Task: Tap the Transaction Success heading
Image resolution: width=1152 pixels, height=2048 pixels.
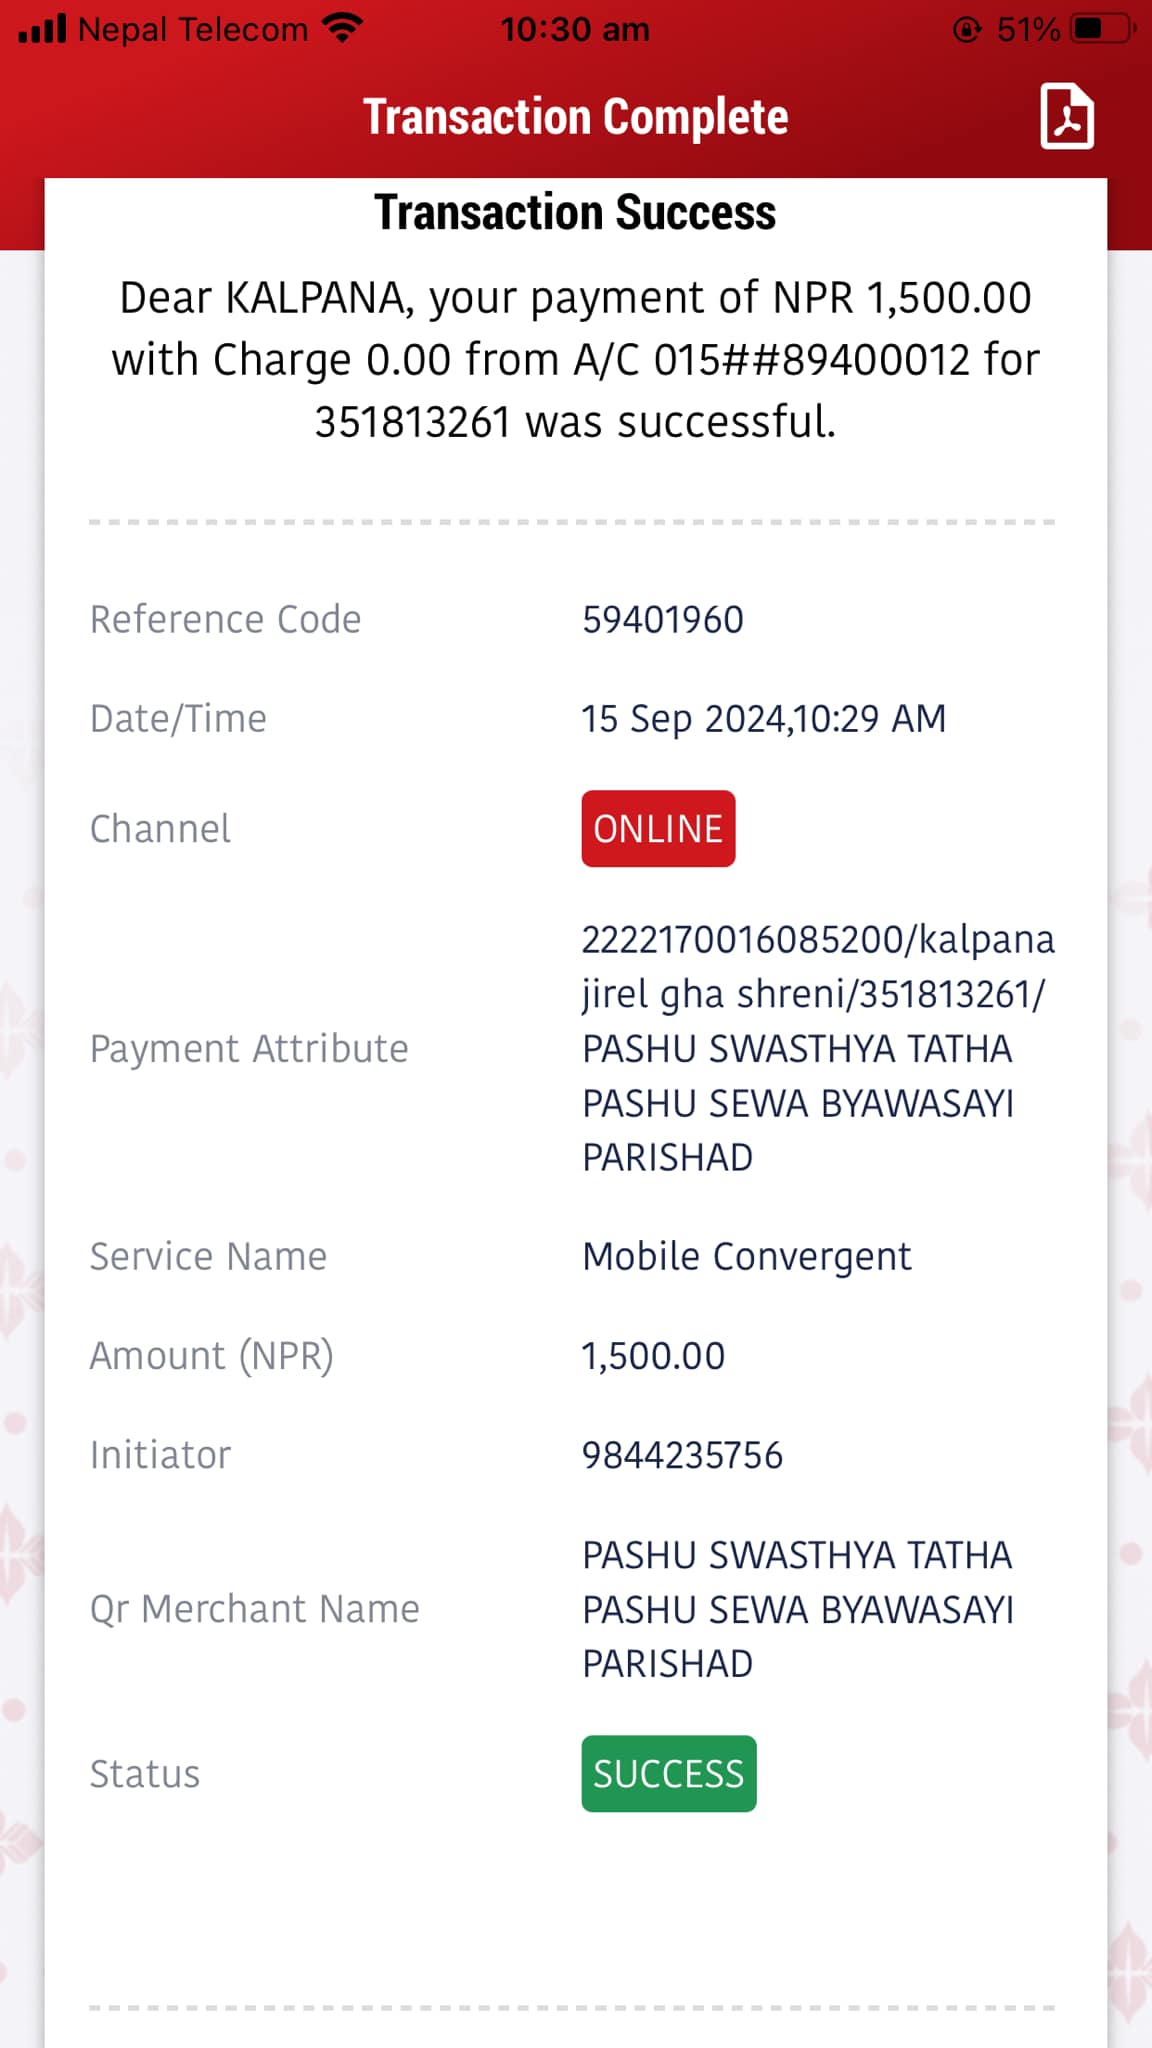Action: [576, 212]
